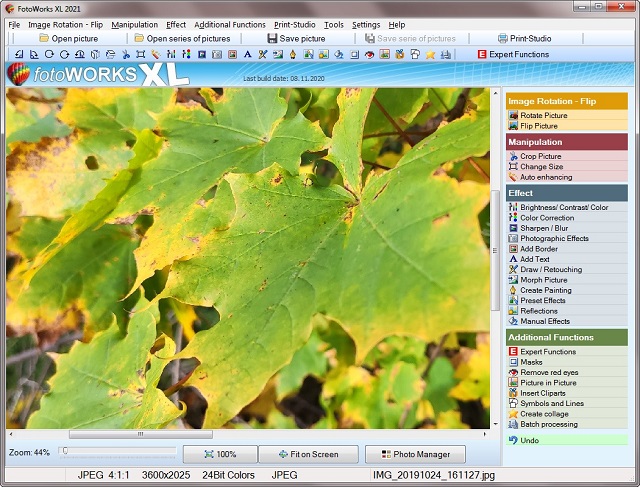Expand the Additional Functions menu

(230, 24)
